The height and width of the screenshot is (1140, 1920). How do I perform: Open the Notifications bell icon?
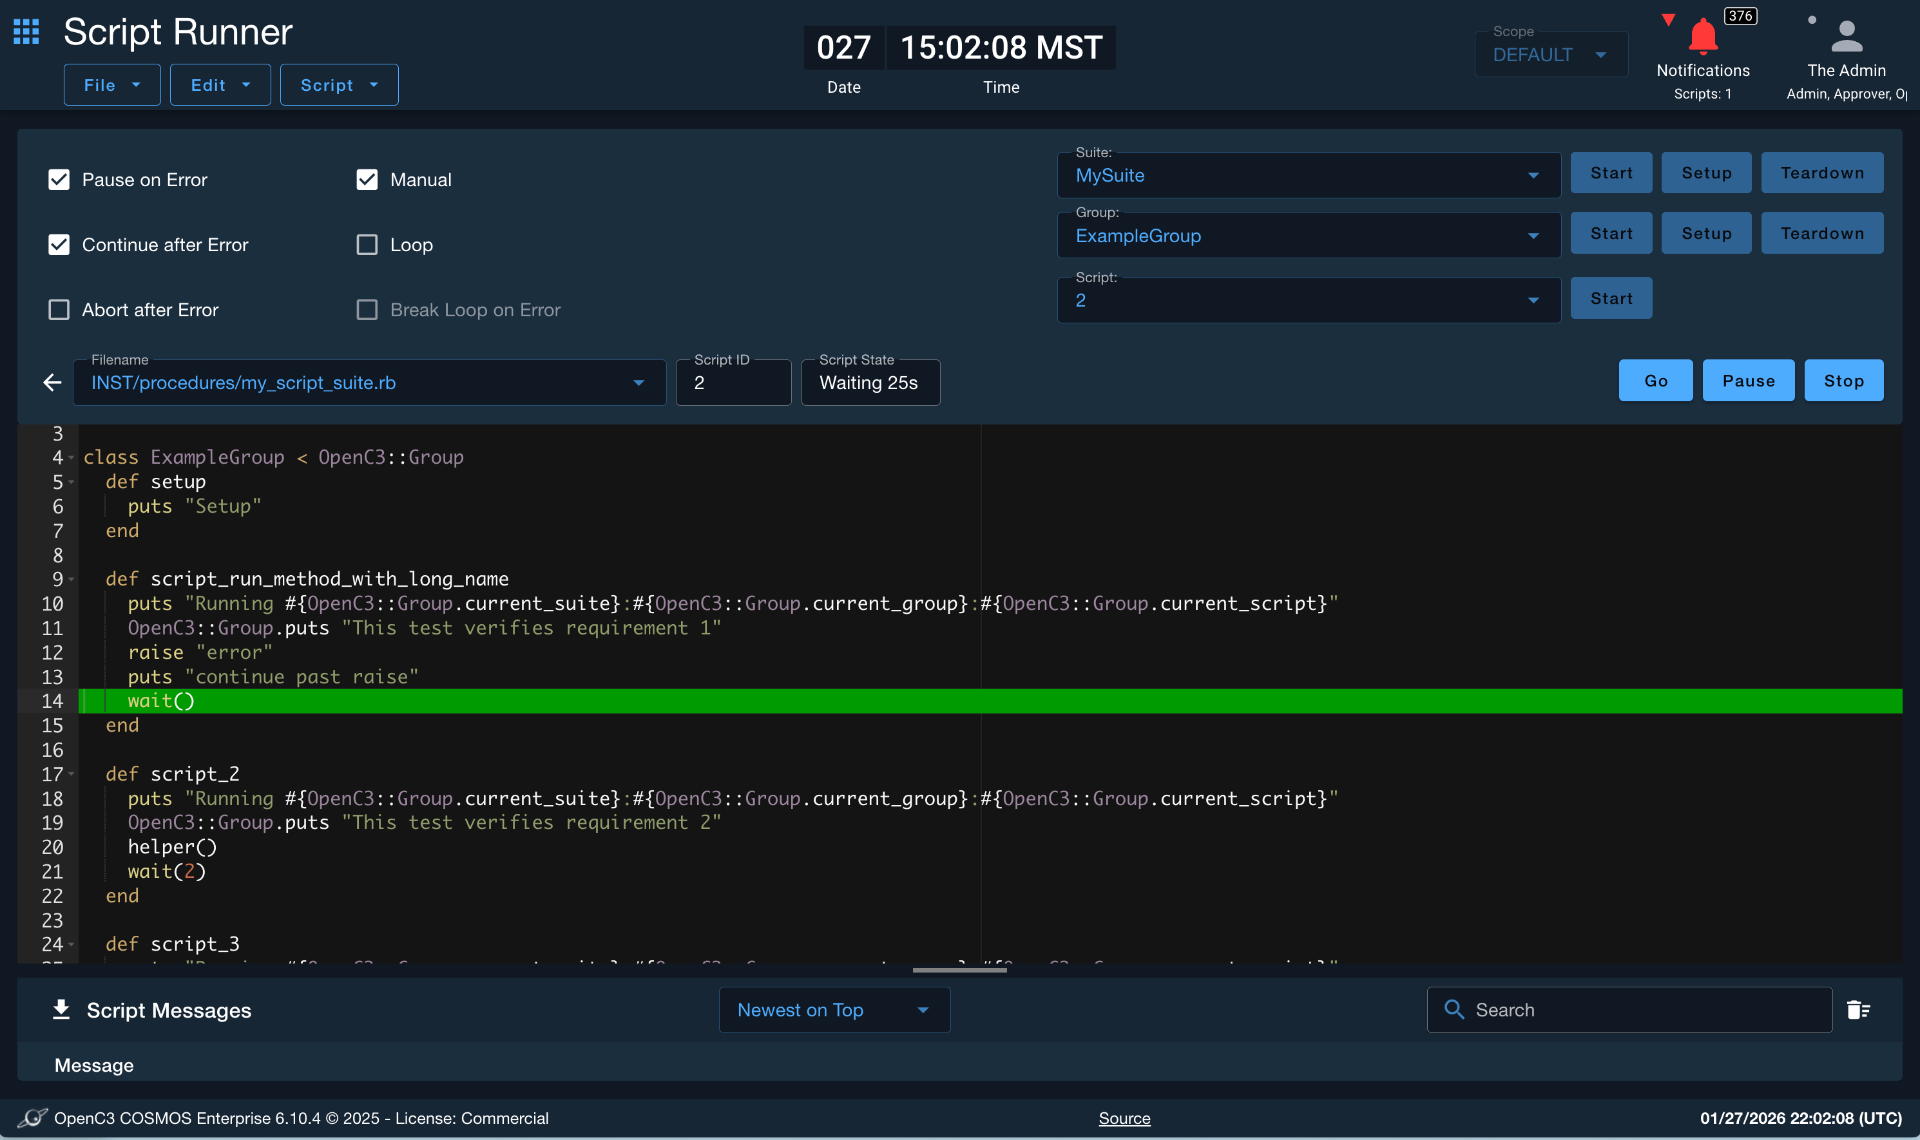coord(1702,37)
